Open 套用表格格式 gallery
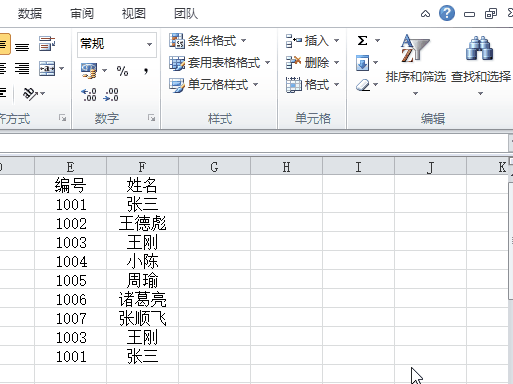The width and height of the screenshot is (513, 384). point(219,63)
